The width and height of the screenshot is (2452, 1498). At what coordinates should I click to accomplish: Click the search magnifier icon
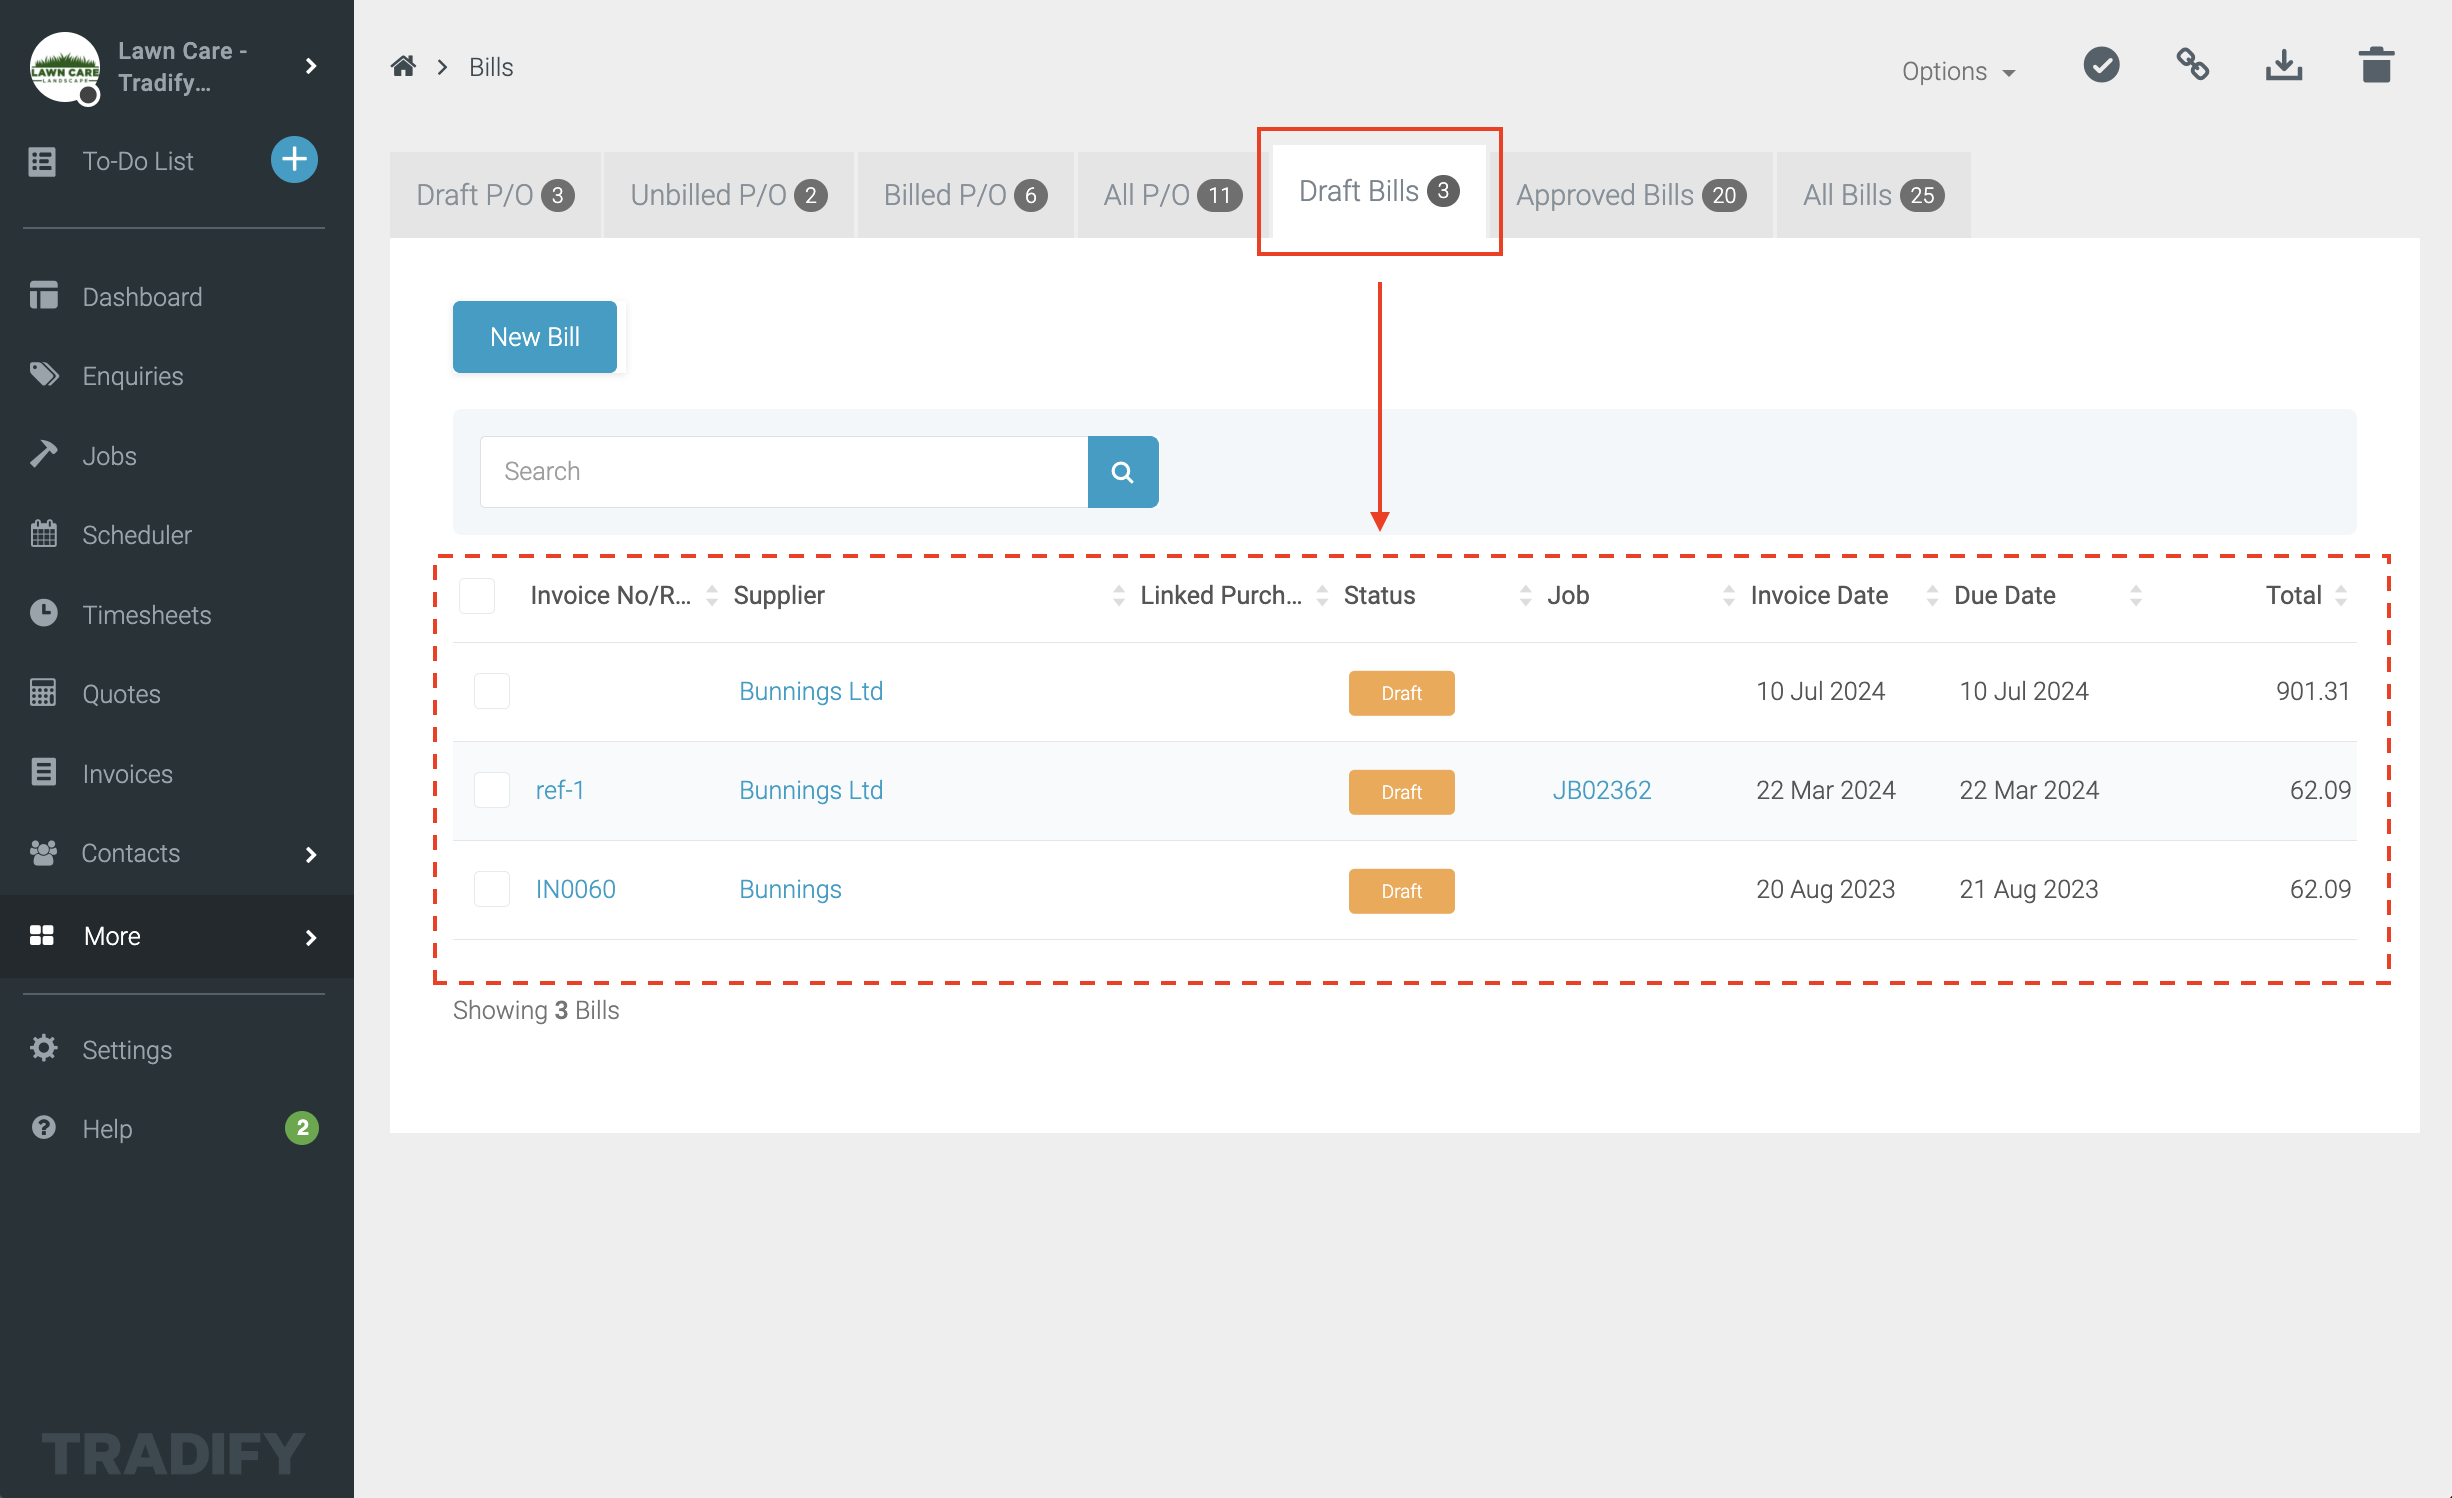1122,471
